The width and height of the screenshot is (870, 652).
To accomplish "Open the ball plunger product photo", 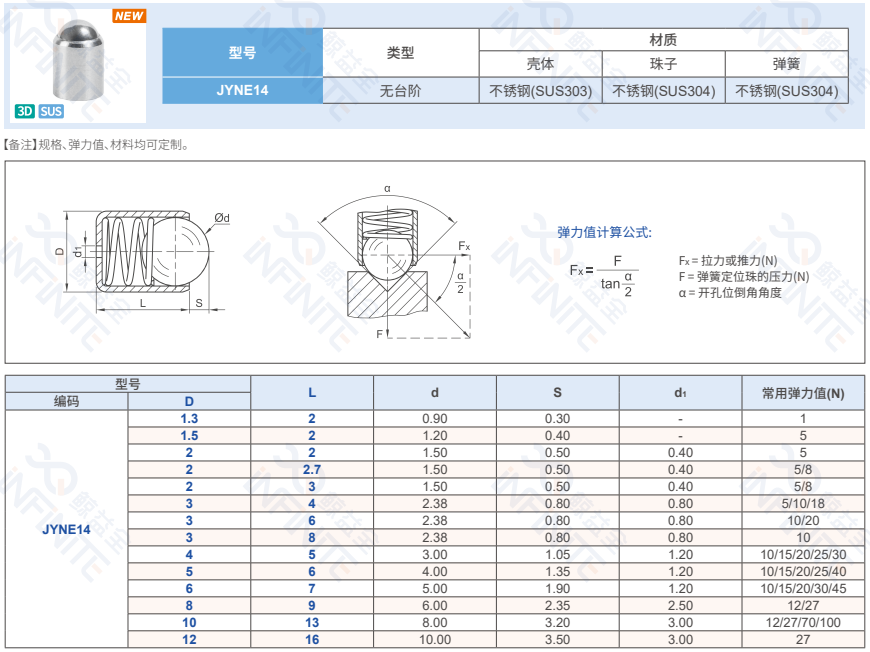I will (78, 64).
